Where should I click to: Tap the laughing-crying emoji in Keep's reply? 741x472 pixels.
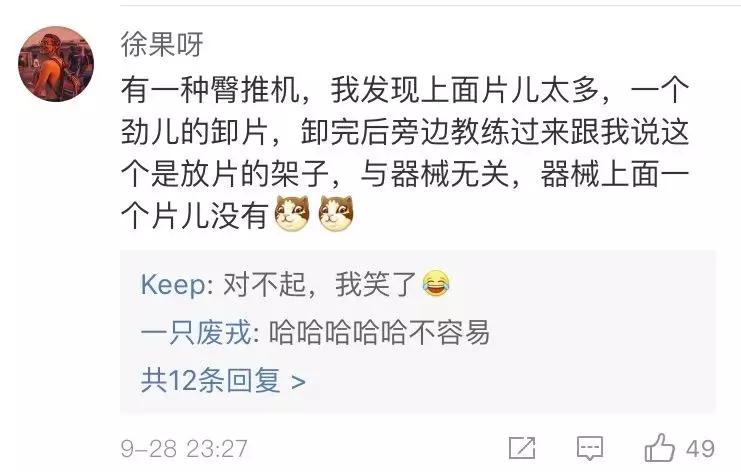pos(436,283)
